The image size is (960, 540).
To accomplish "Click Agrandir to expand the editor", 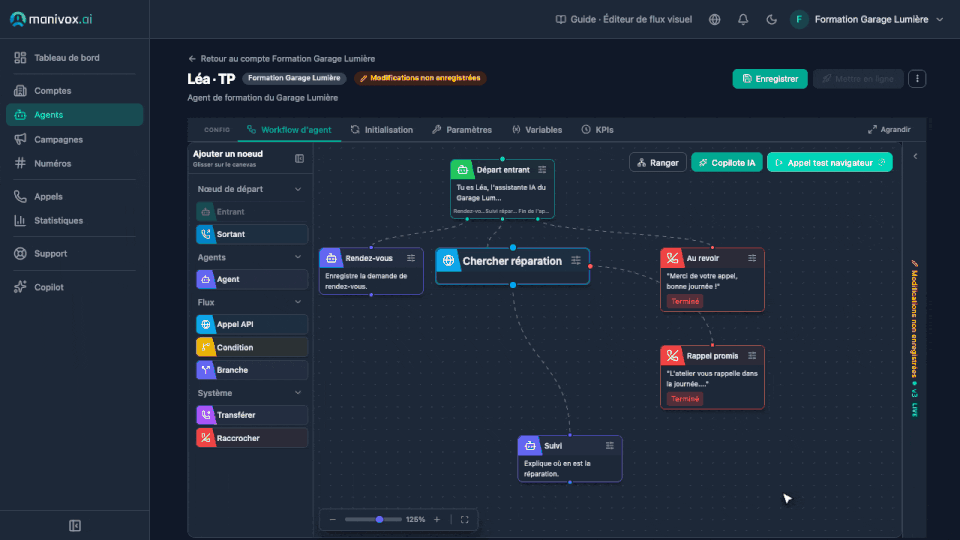I will 889,130.
